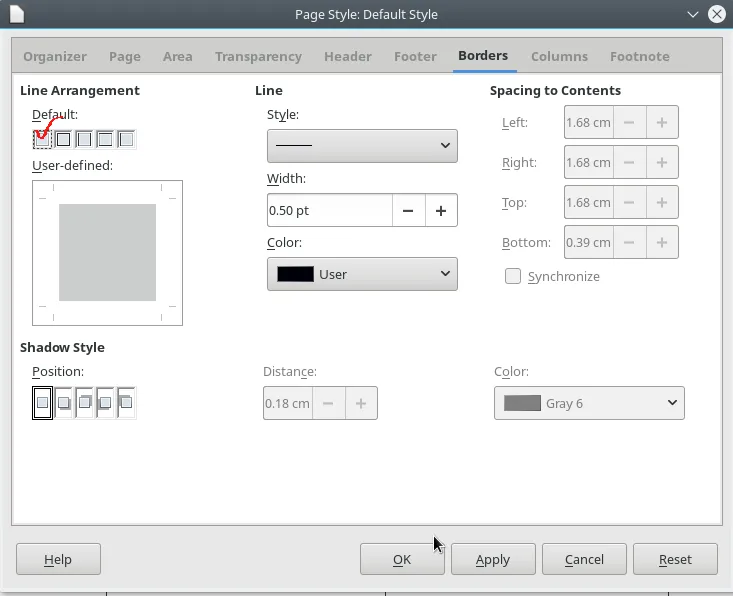This screenshot has height=596, width=733.
Task: Select shadow to top right position
Action: click(85, 402)
